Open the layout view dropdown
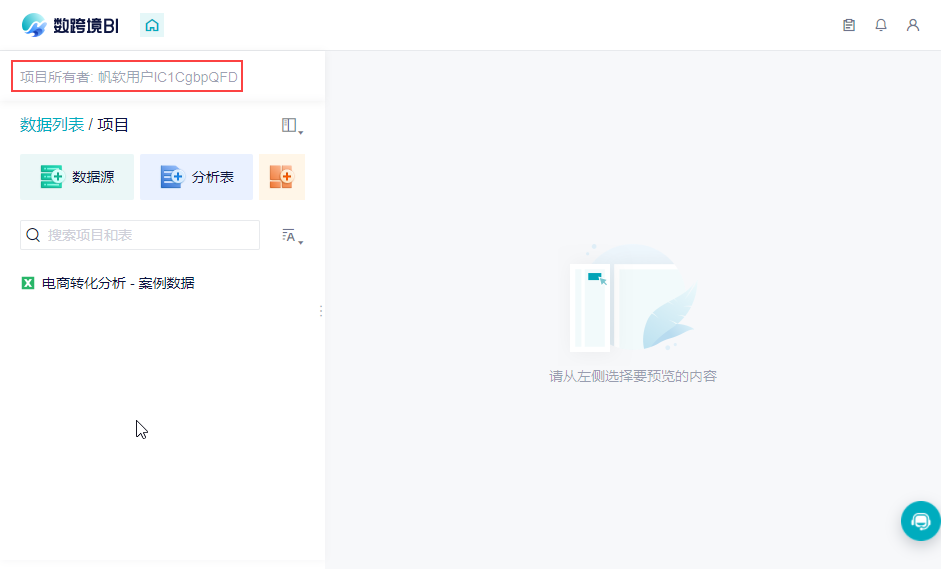The height and width of the screenshot is (569, 941). [292, 125]
